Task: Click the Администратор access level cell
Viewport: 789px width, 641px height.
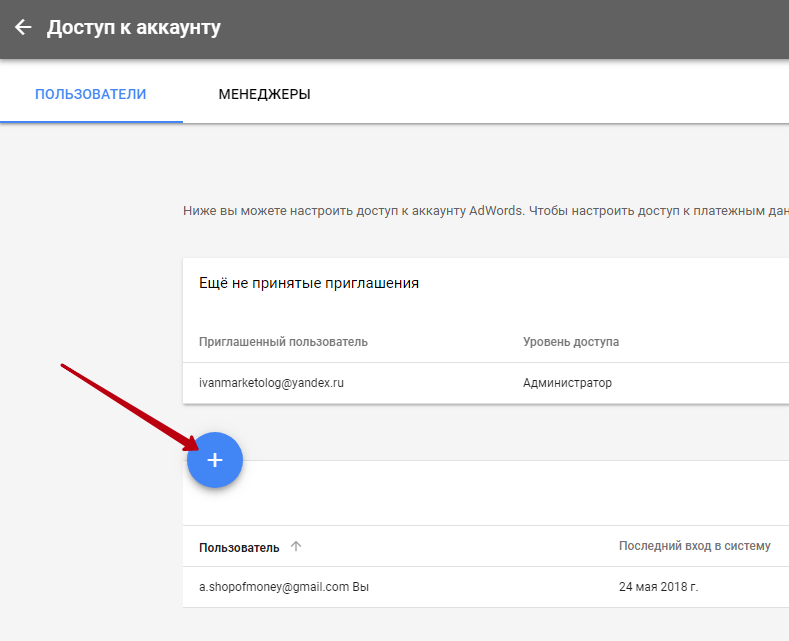Action: [x=567, y=383]
